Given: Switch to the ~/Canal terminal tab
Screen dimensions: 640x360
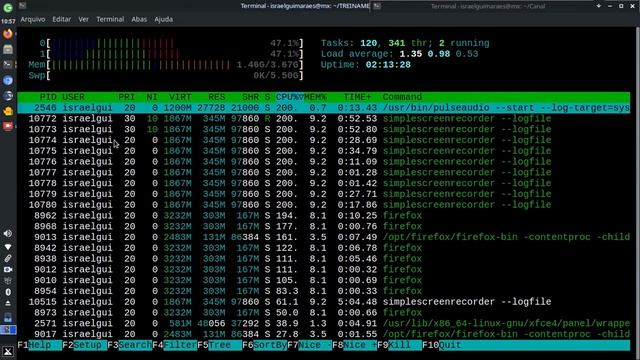Looking at the screenshot, I should click(x=488, y=6).
